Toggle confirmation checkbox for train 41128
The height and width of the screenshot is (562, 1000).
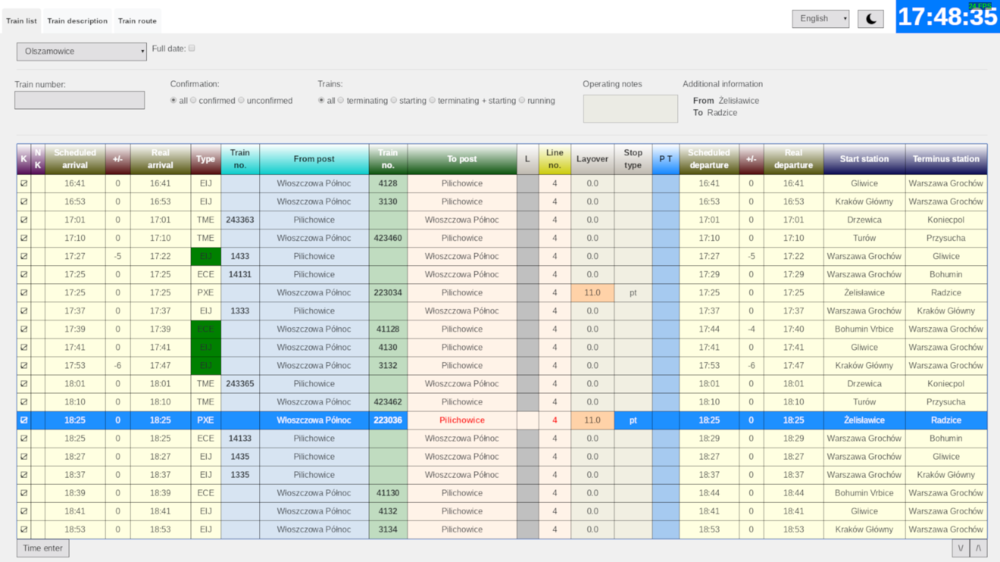(24, 329)
